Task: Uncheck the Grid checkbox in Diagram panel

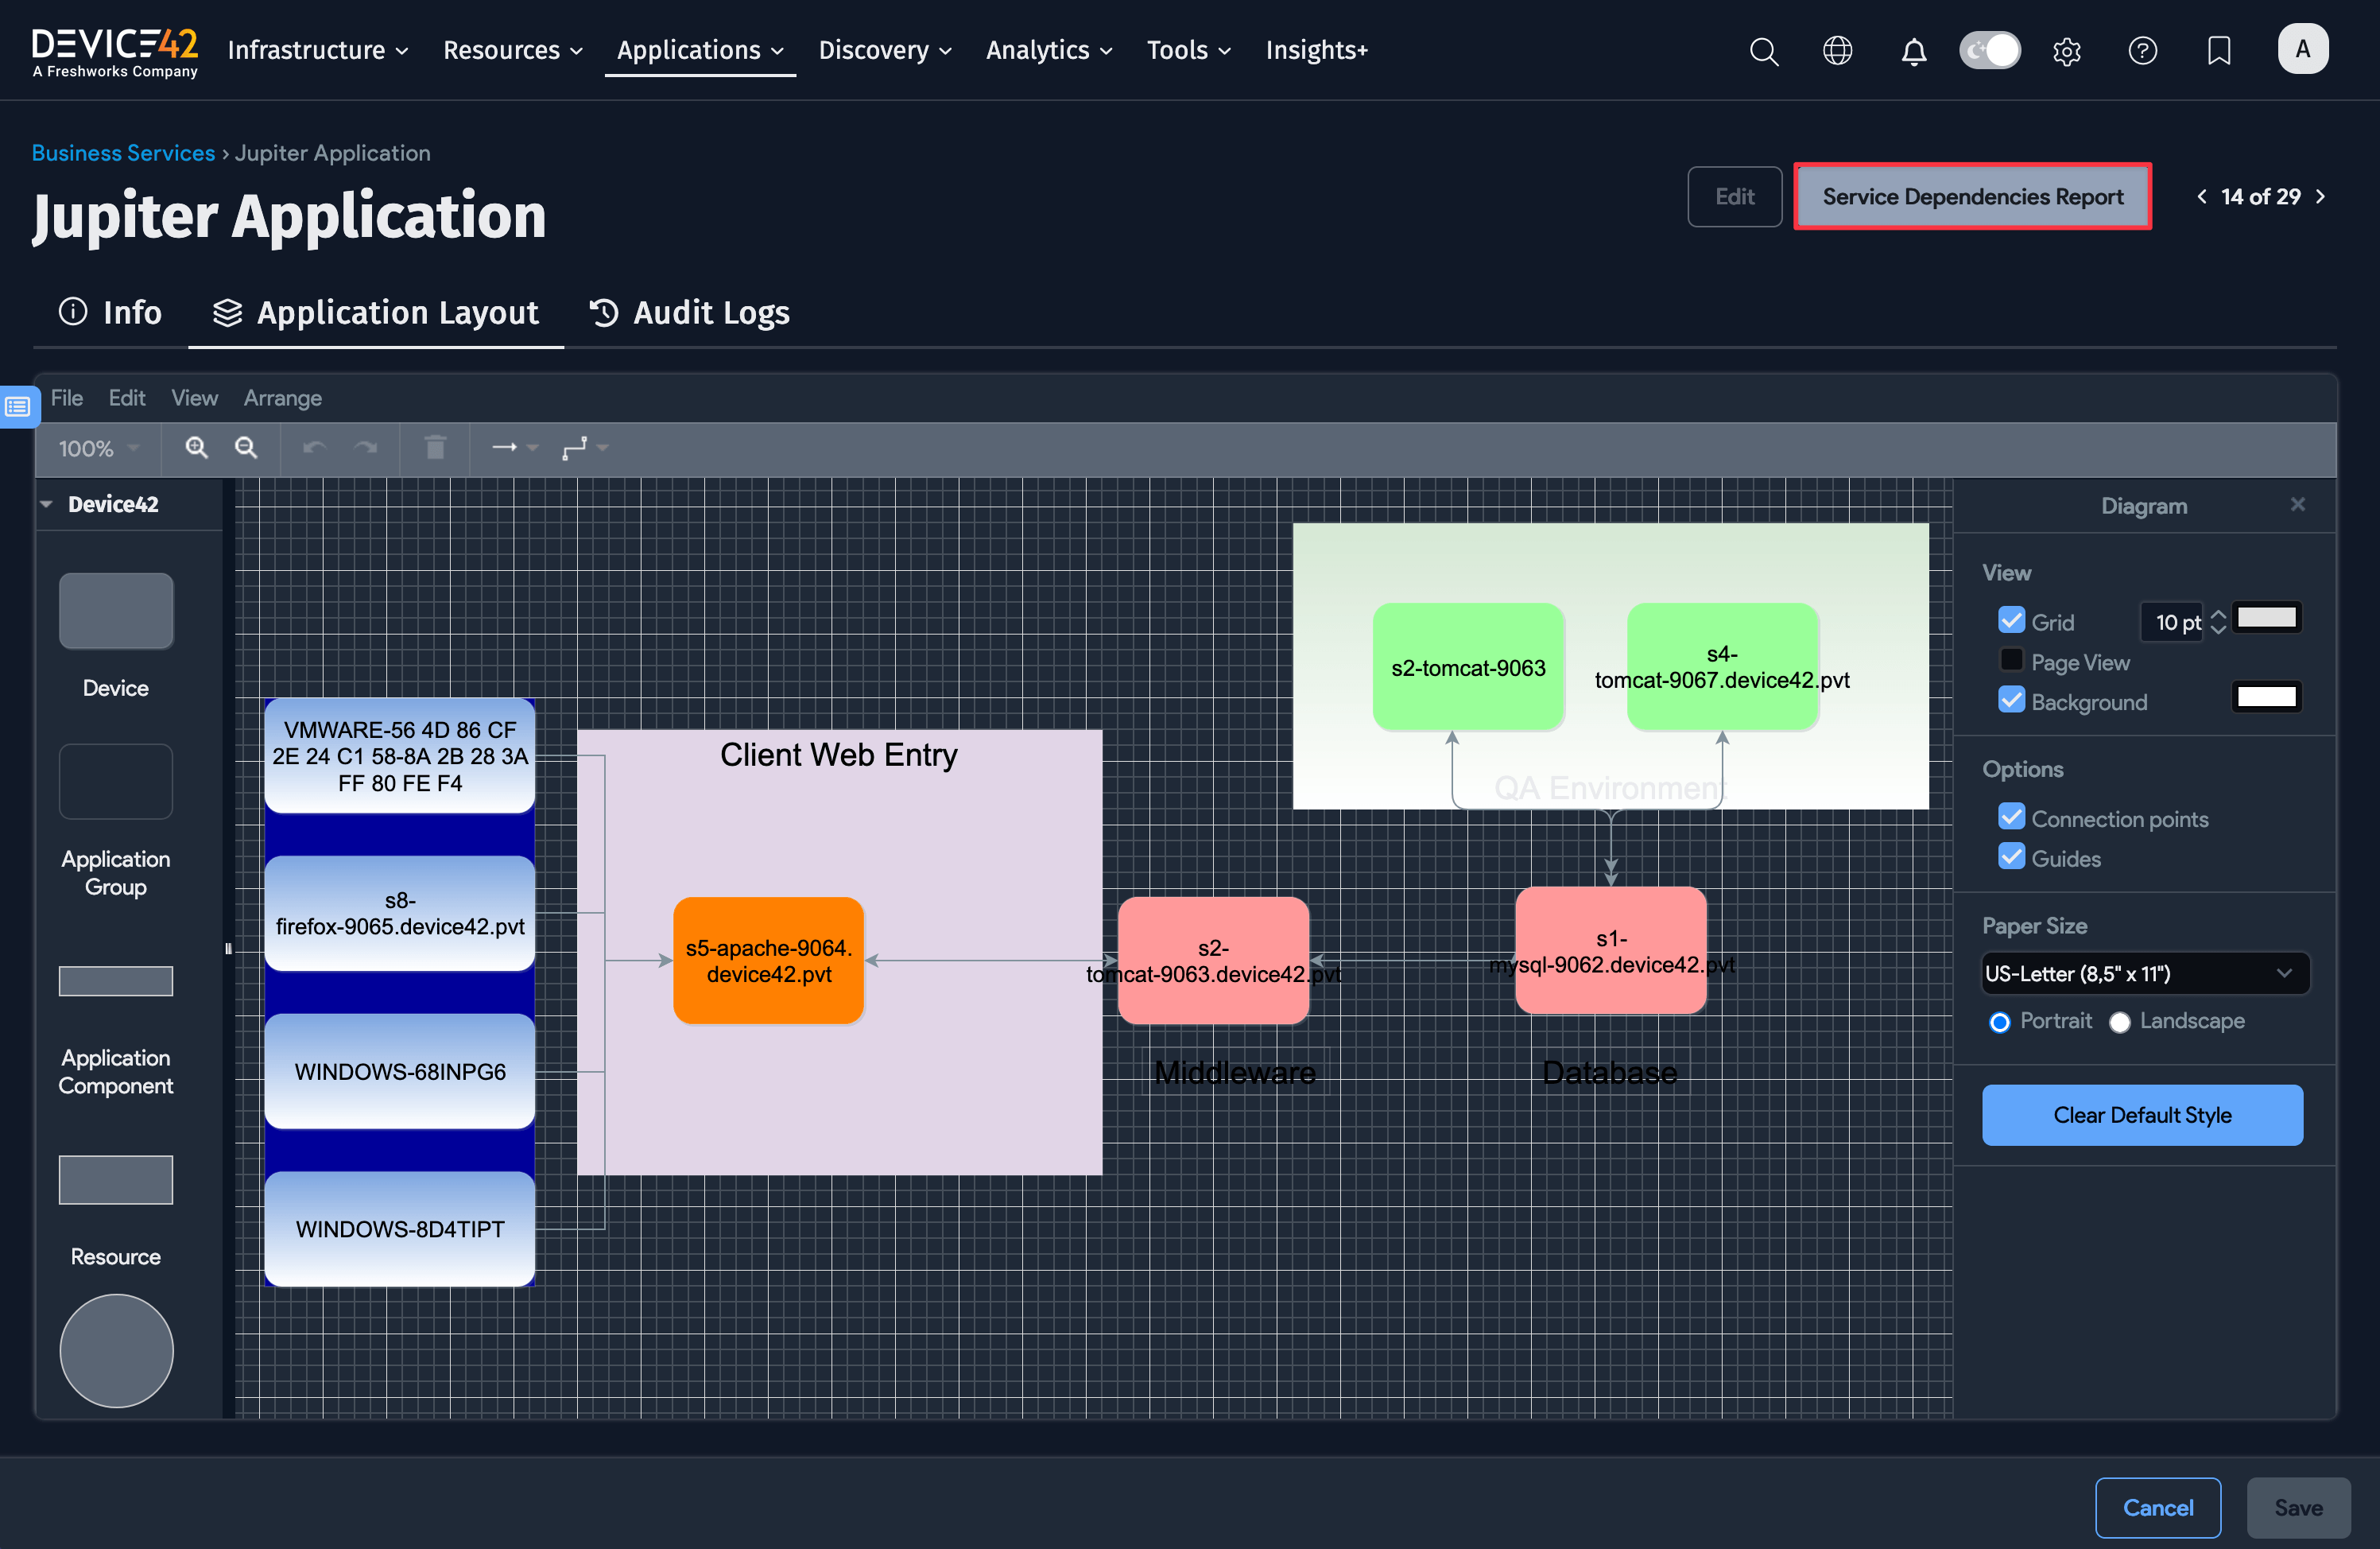Action: coord(2012,620)
